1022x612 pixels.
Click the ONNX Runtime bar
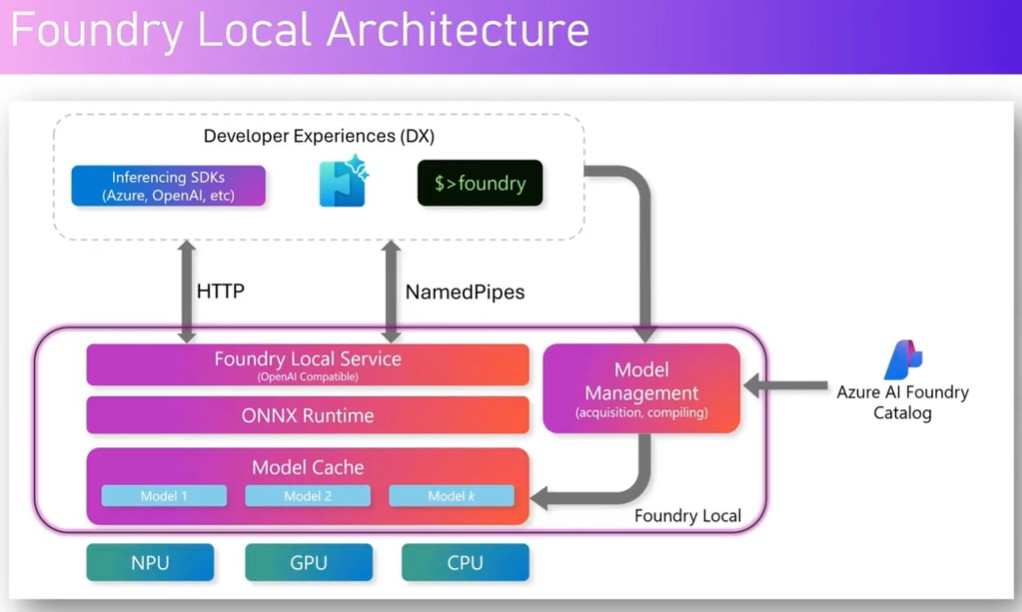click(x=307, y=415)
